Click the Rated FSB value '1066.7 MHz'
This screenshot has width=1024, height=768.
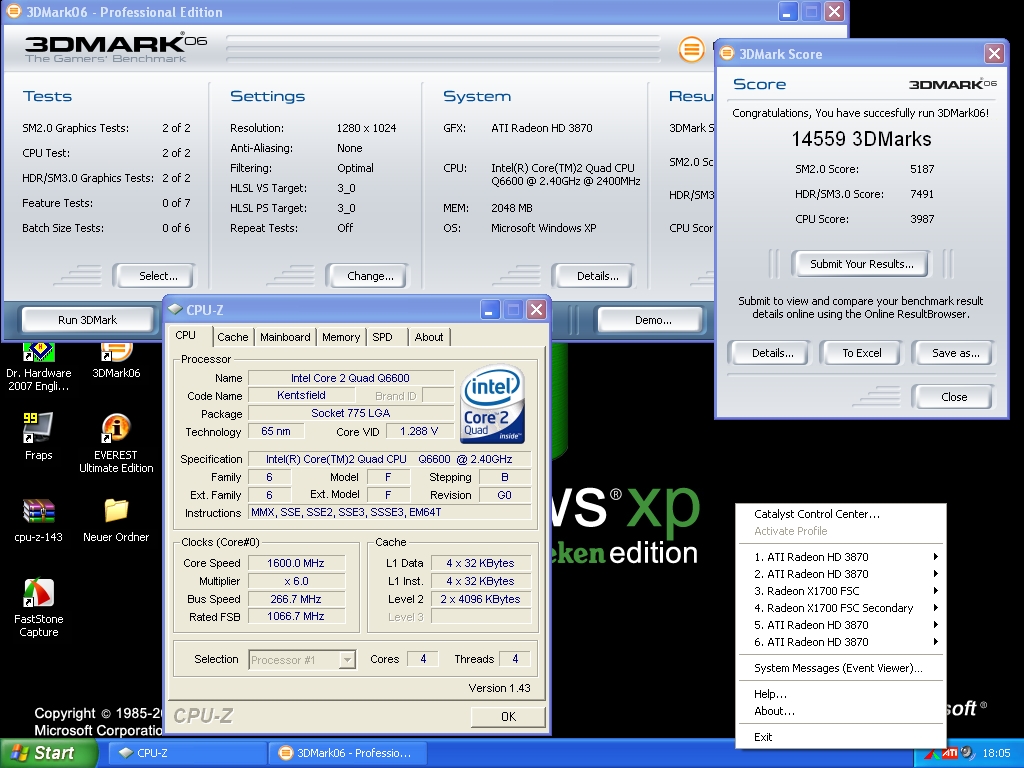click(296, 616)
